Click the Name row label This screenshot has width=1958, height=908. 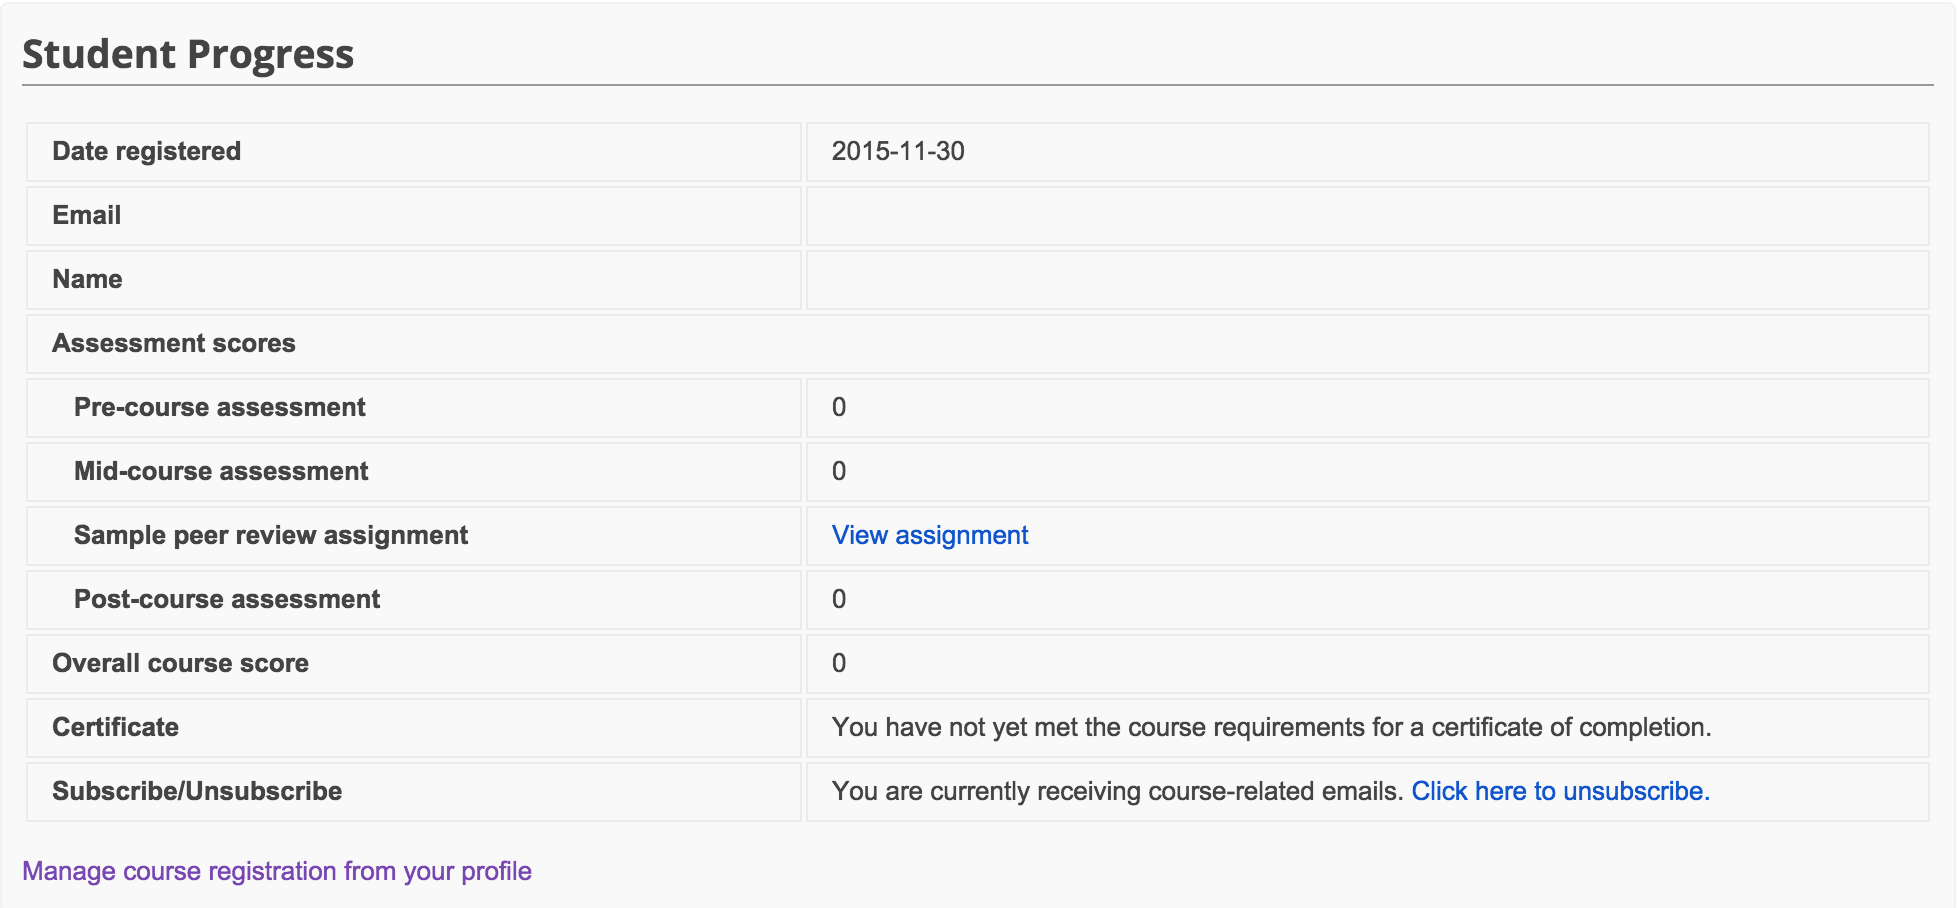(x=88, y=280)
